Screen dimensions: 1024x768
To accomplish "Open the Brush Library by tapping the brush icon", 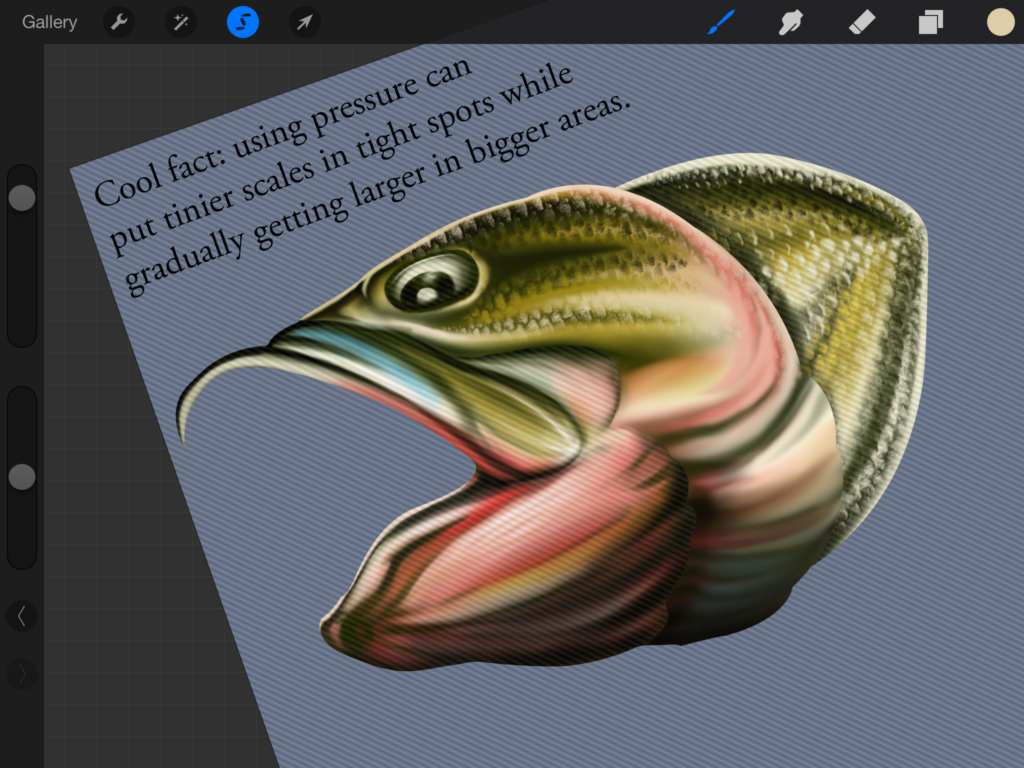I will [x=722, y=22].
